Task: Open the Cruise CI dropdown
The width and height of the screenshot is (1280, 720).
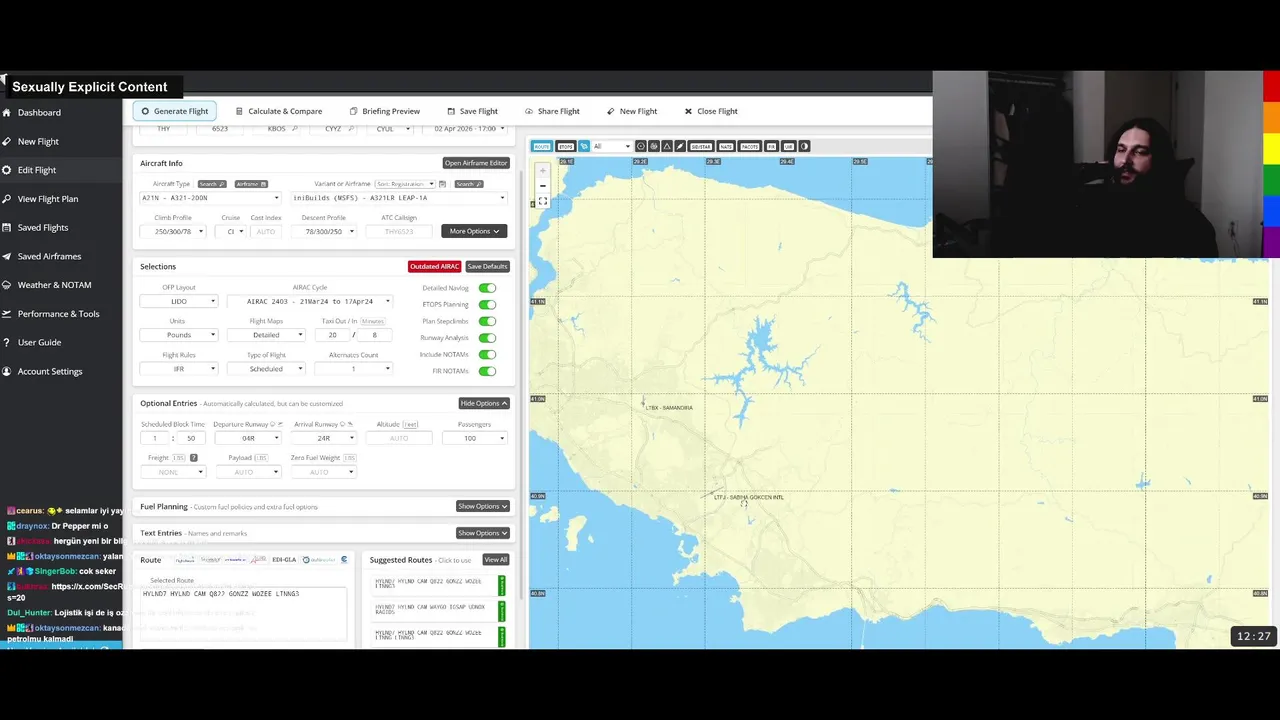Action: 230,231
